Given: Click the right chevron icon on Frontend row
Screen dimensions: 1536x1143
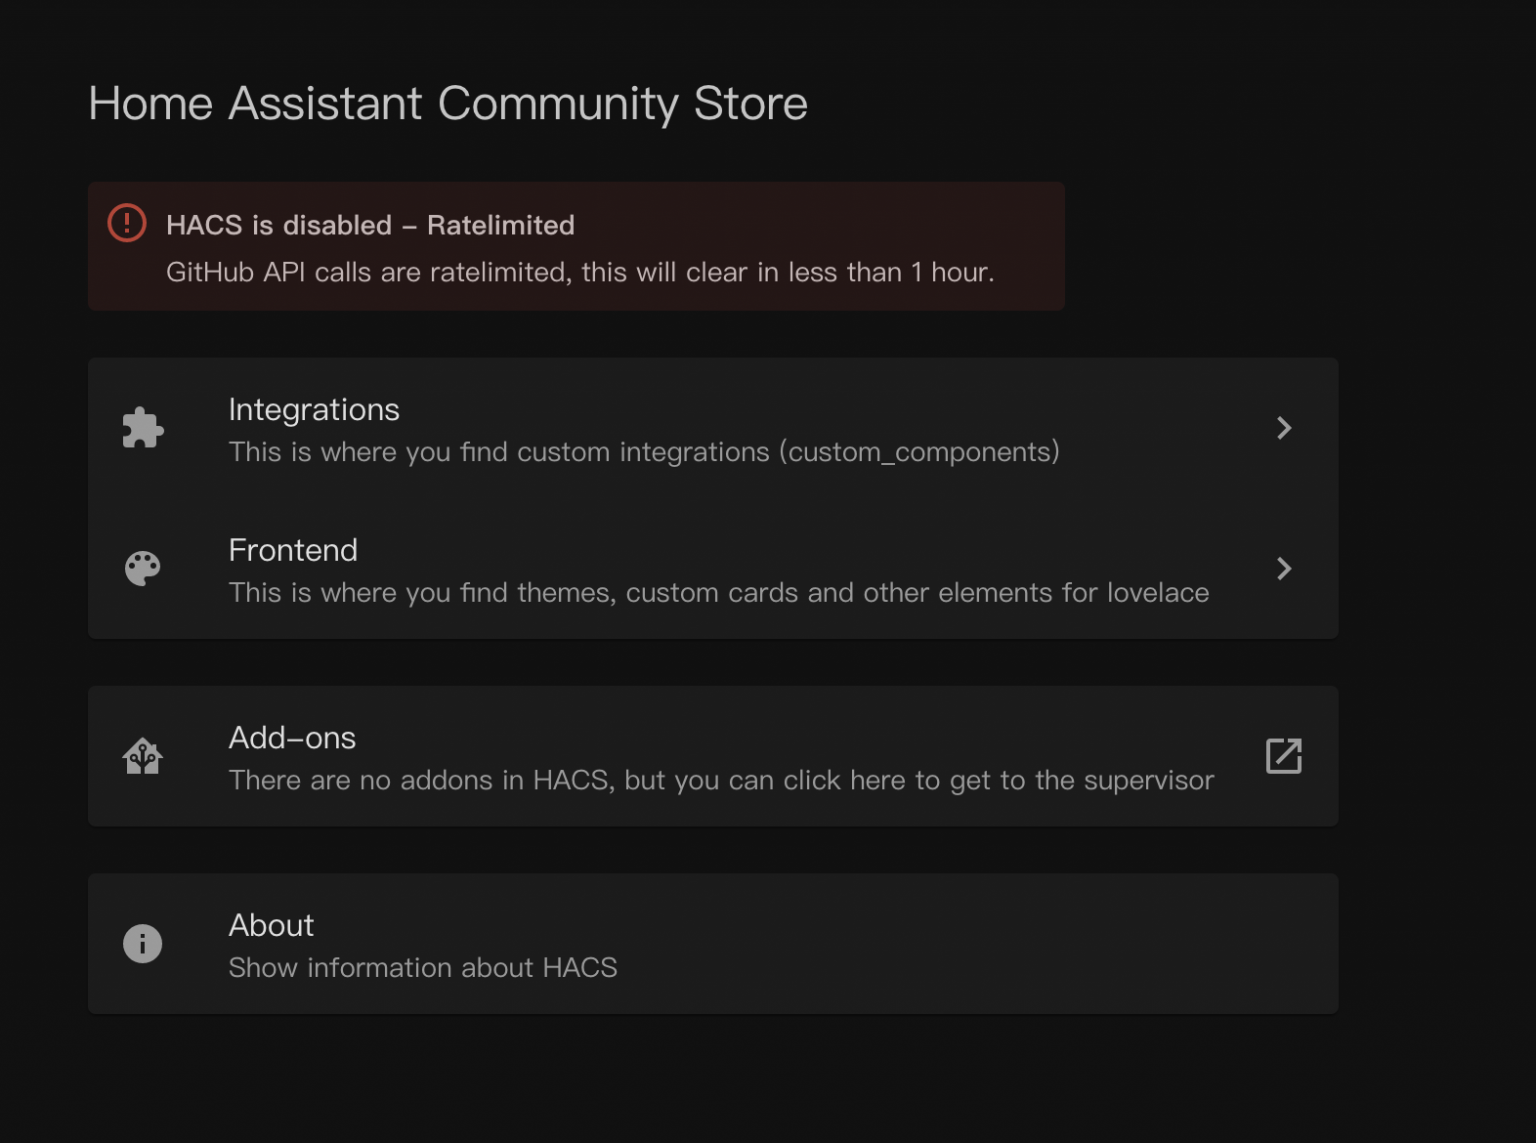Looking at the screenshot, I should tap(1285, 568).
